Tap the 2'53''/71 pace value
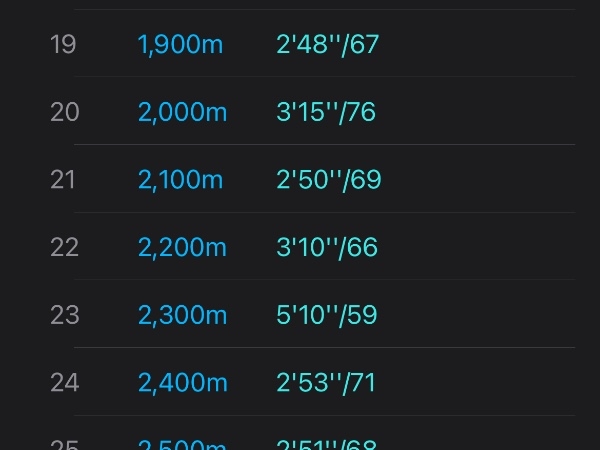The image size is (600, 450). pyautogui.click(x=326, y=383)
